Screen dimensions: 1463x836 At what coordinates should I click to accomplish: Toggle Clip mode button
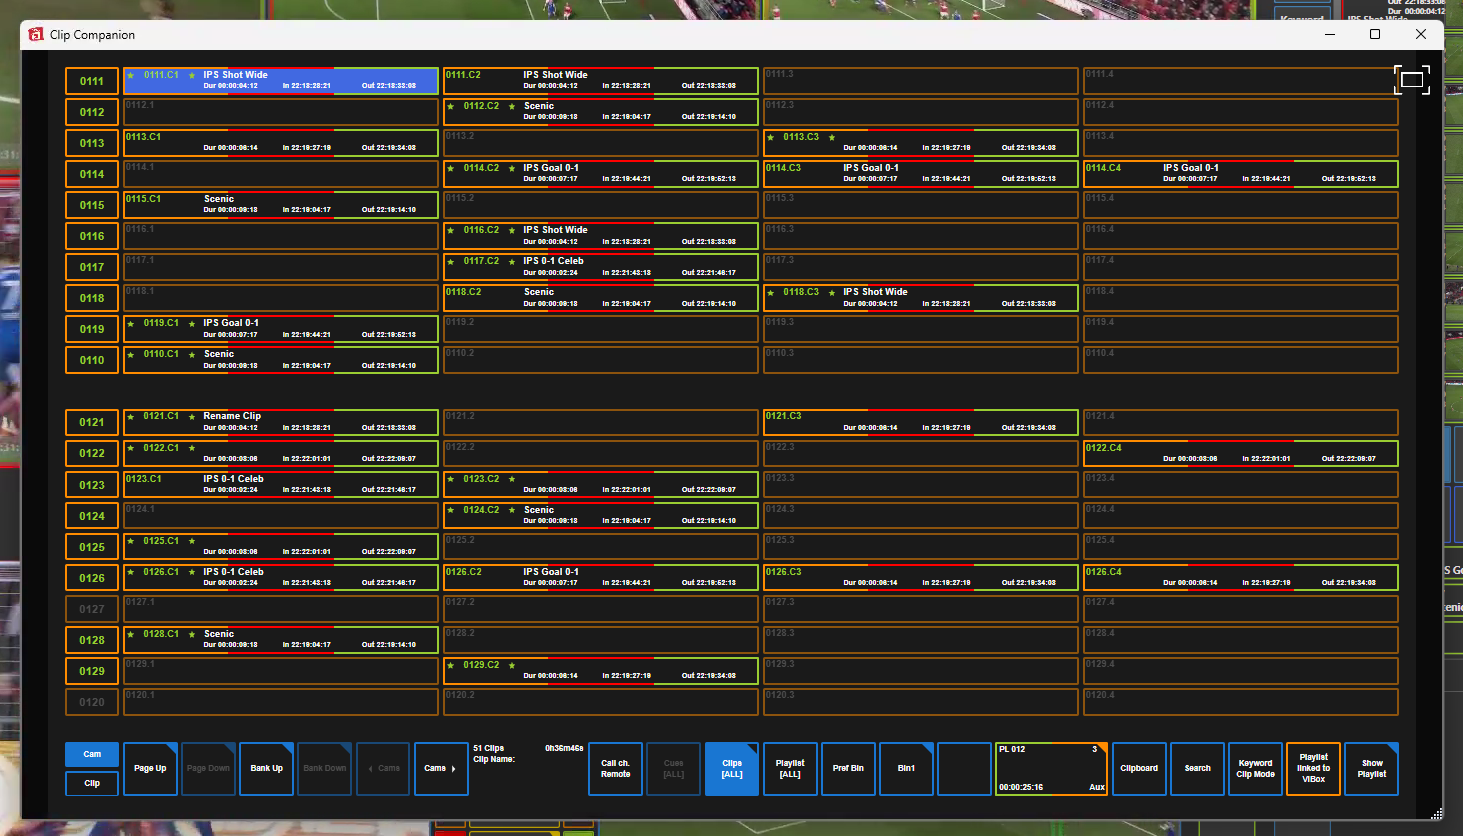[x=92, y=783]
